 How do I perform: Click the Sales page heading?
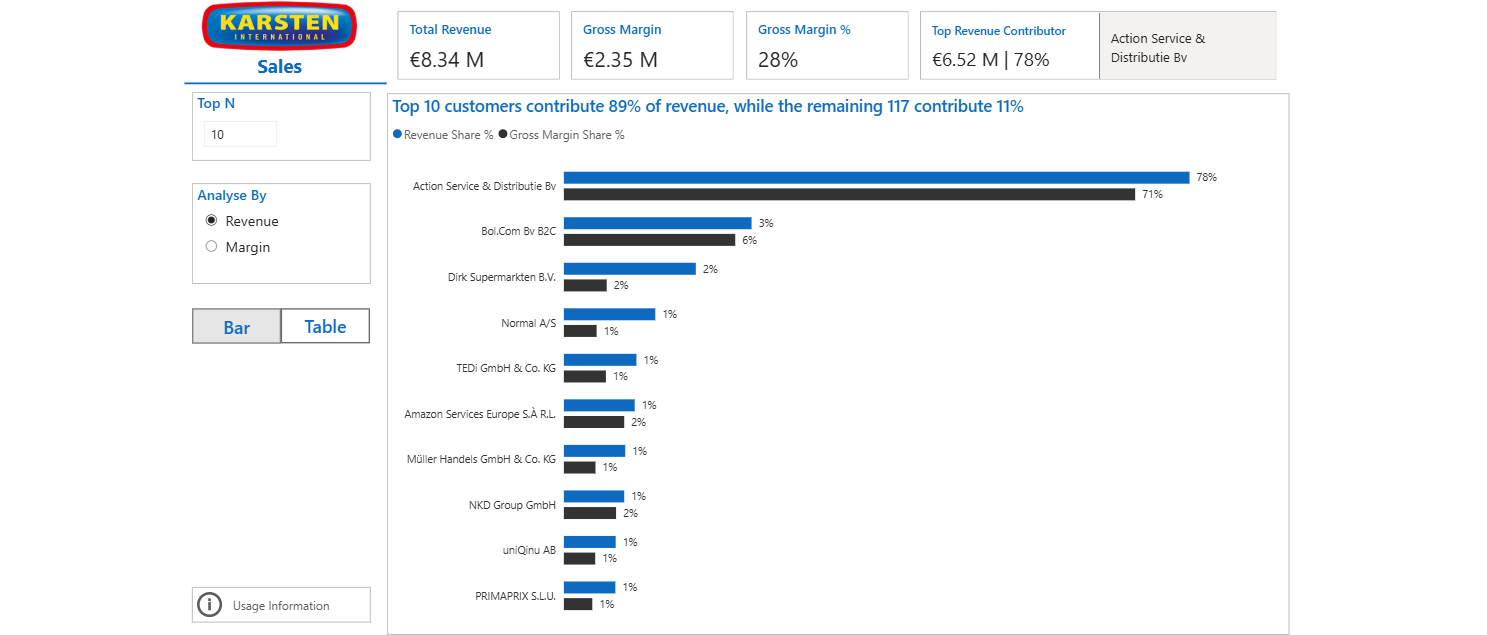(x=279, y=67)
